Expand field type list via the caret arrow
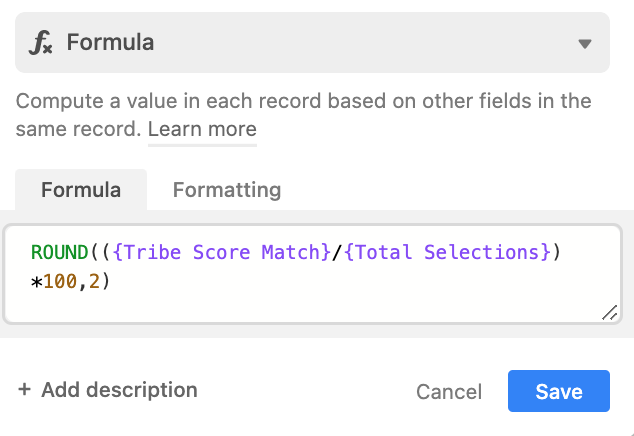The image size is (634, 436). 585,44
